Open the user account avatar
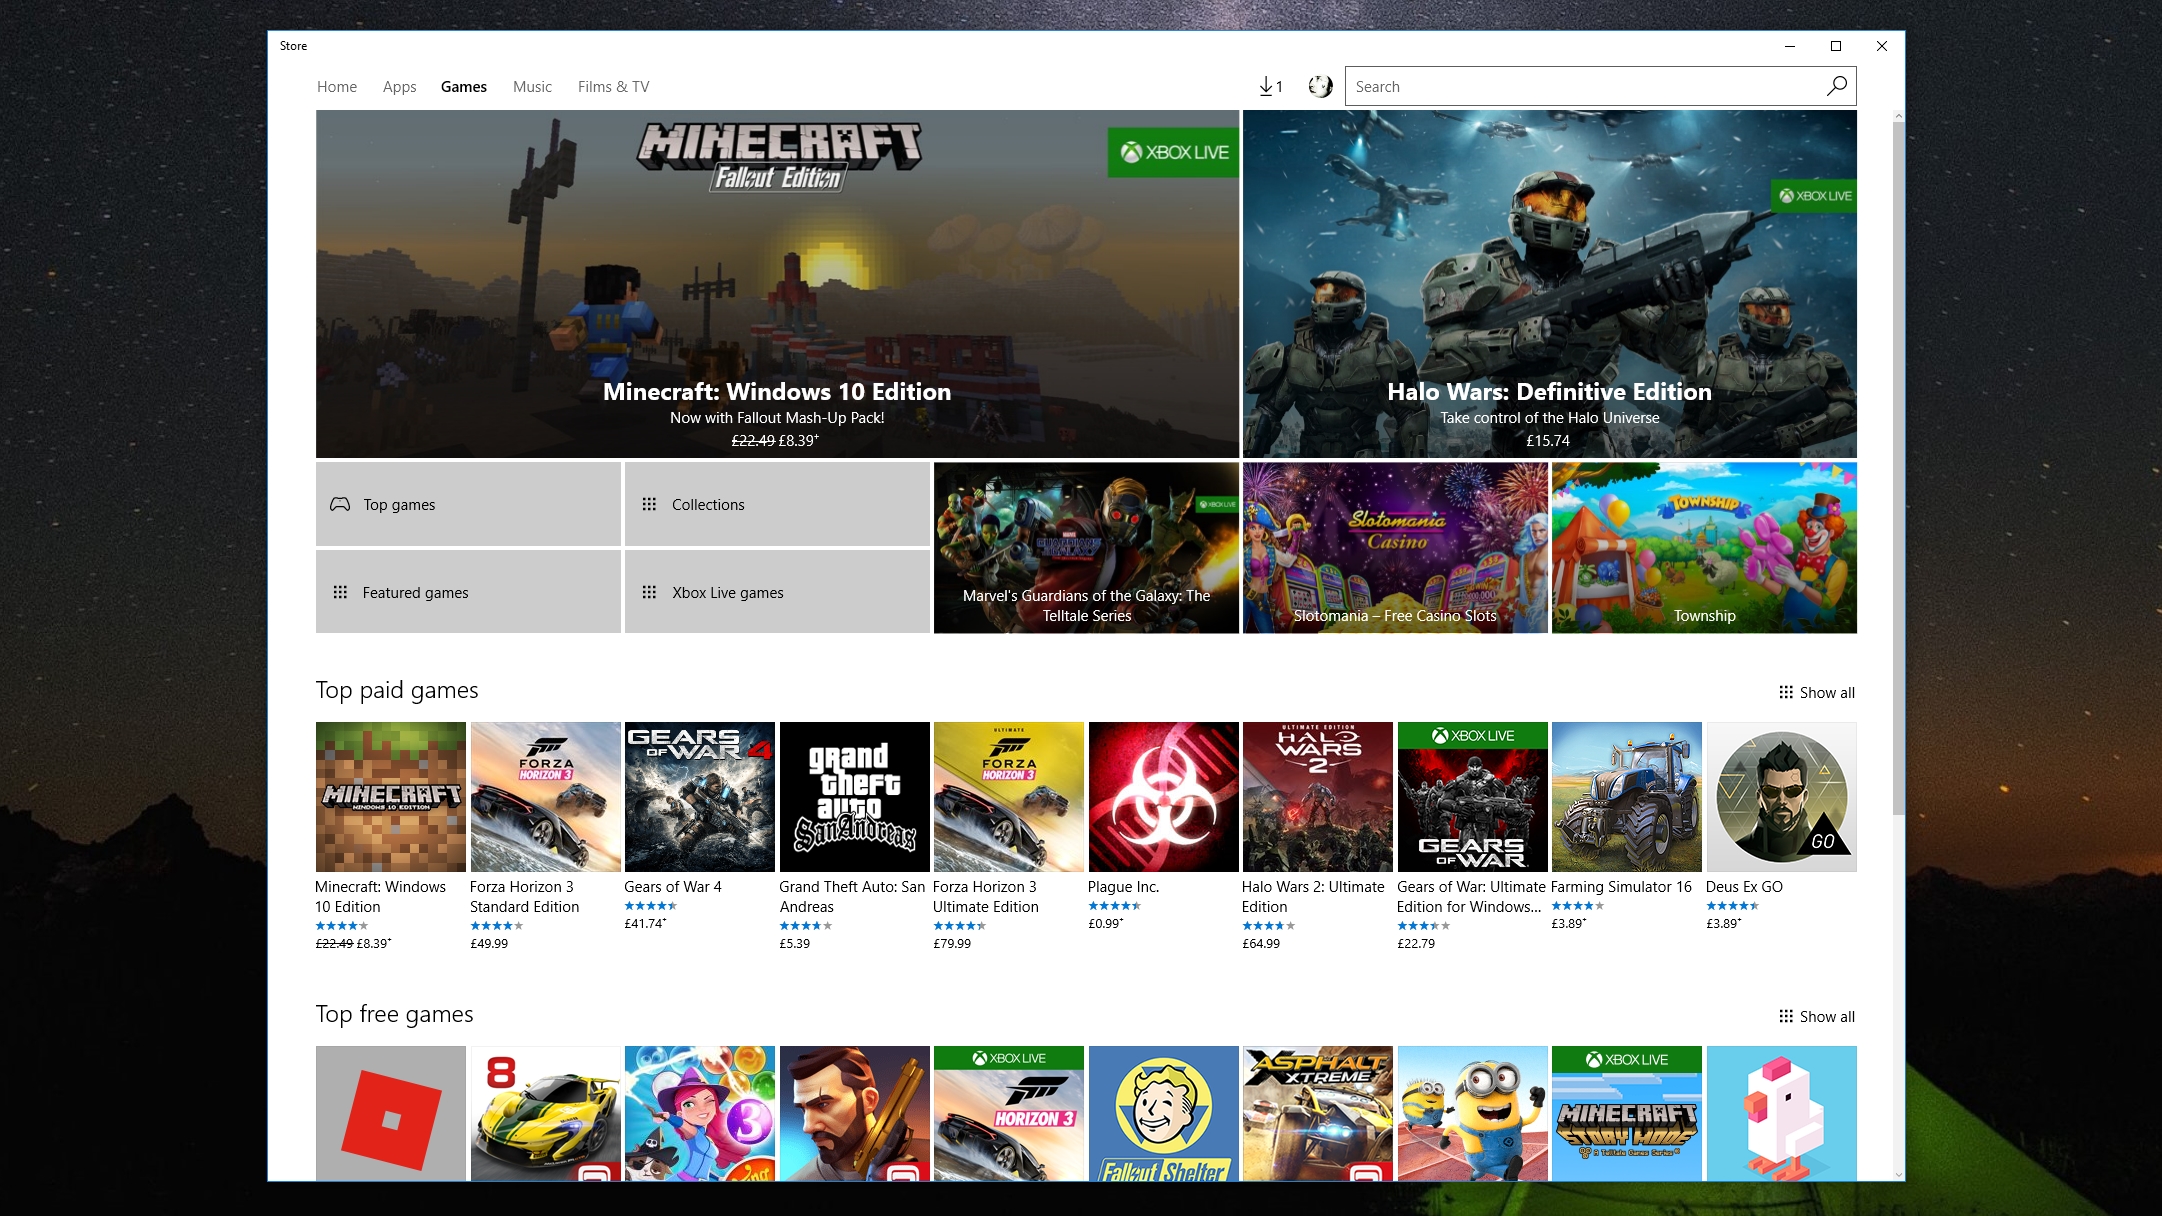The width and height of the screenshot is (2162, 1216). click(x=1320, y=87)
